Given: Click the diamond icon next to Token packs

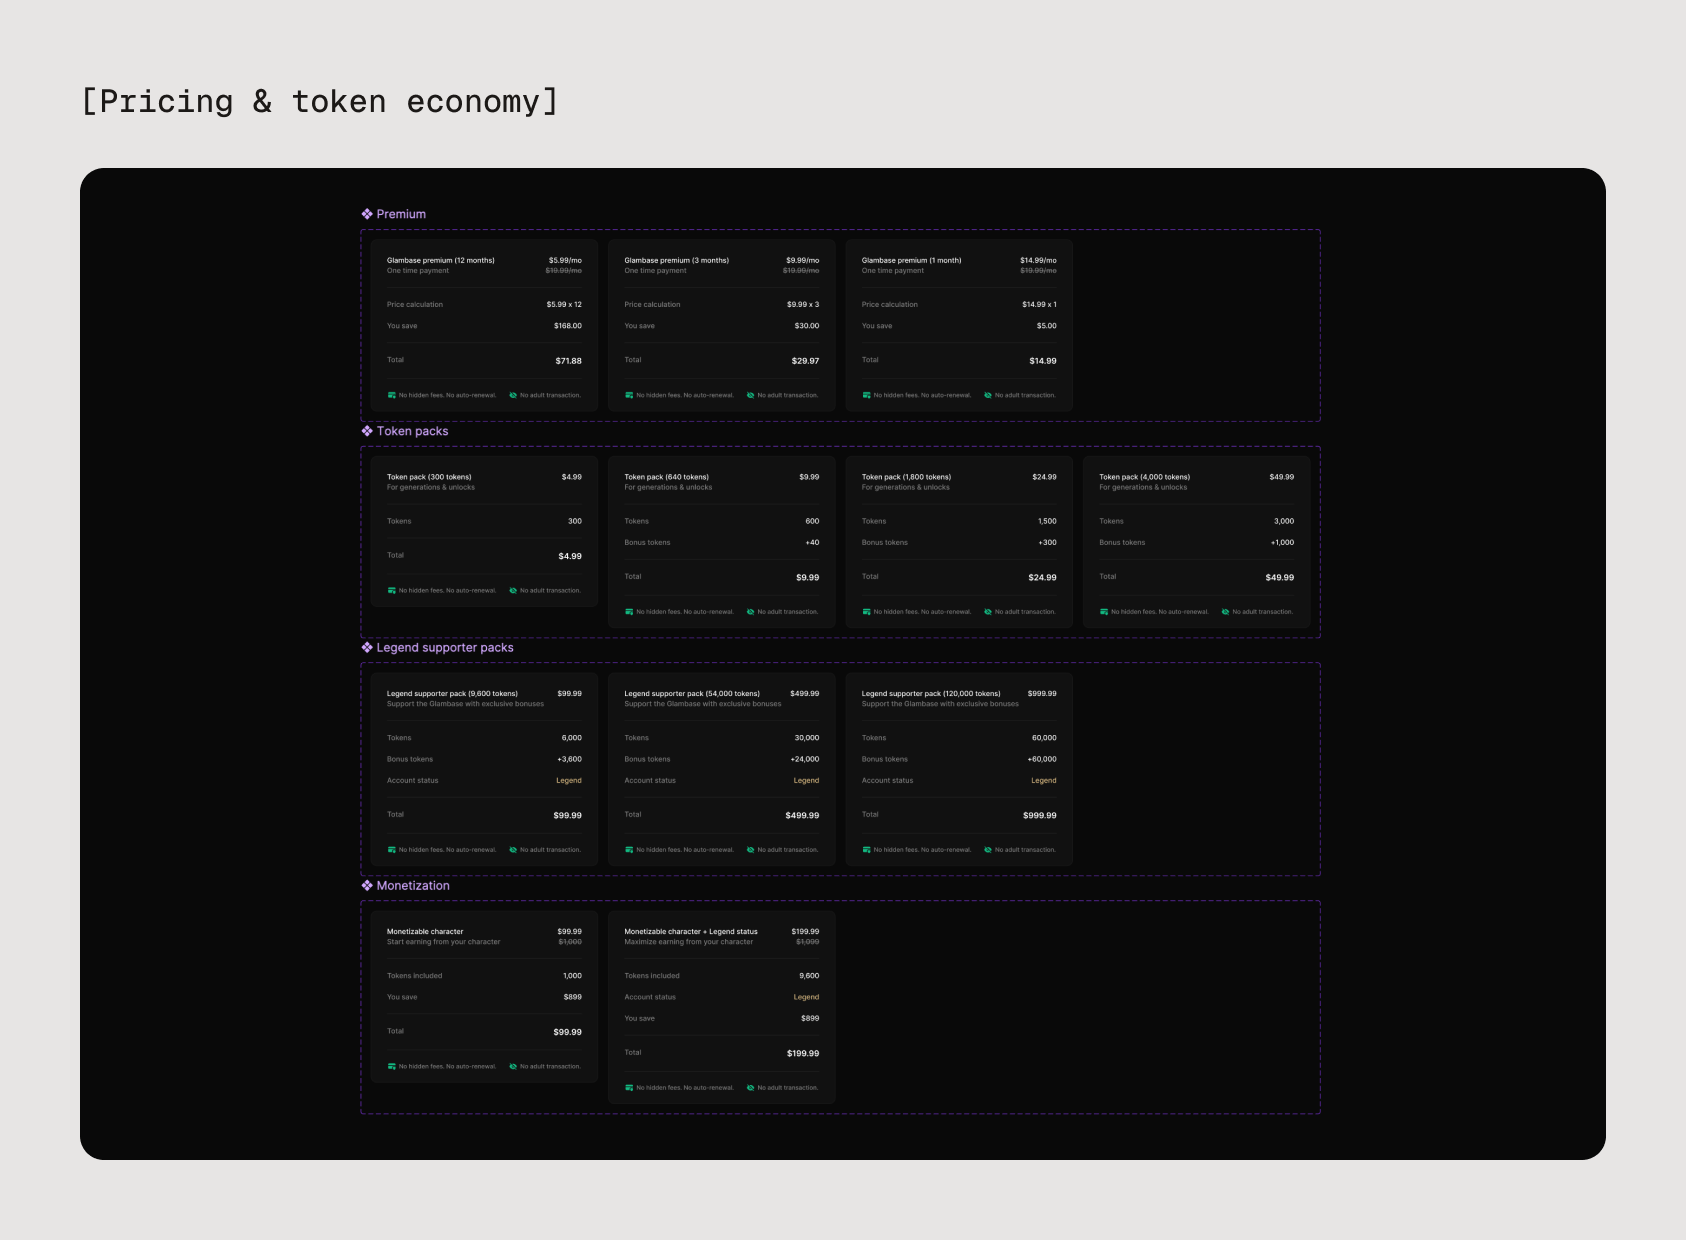Looking at the screenshot, I should tap(367, 431).
